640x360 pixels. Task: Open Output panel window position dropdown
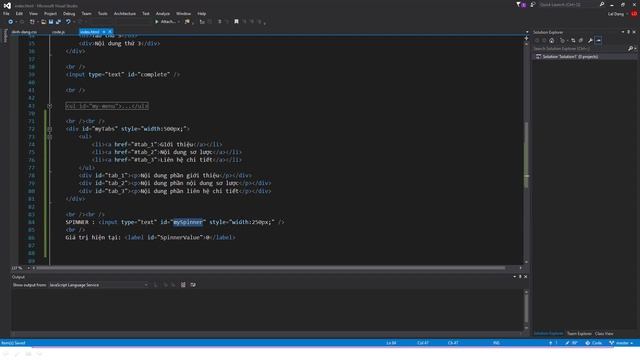click(x=514, y=277)
